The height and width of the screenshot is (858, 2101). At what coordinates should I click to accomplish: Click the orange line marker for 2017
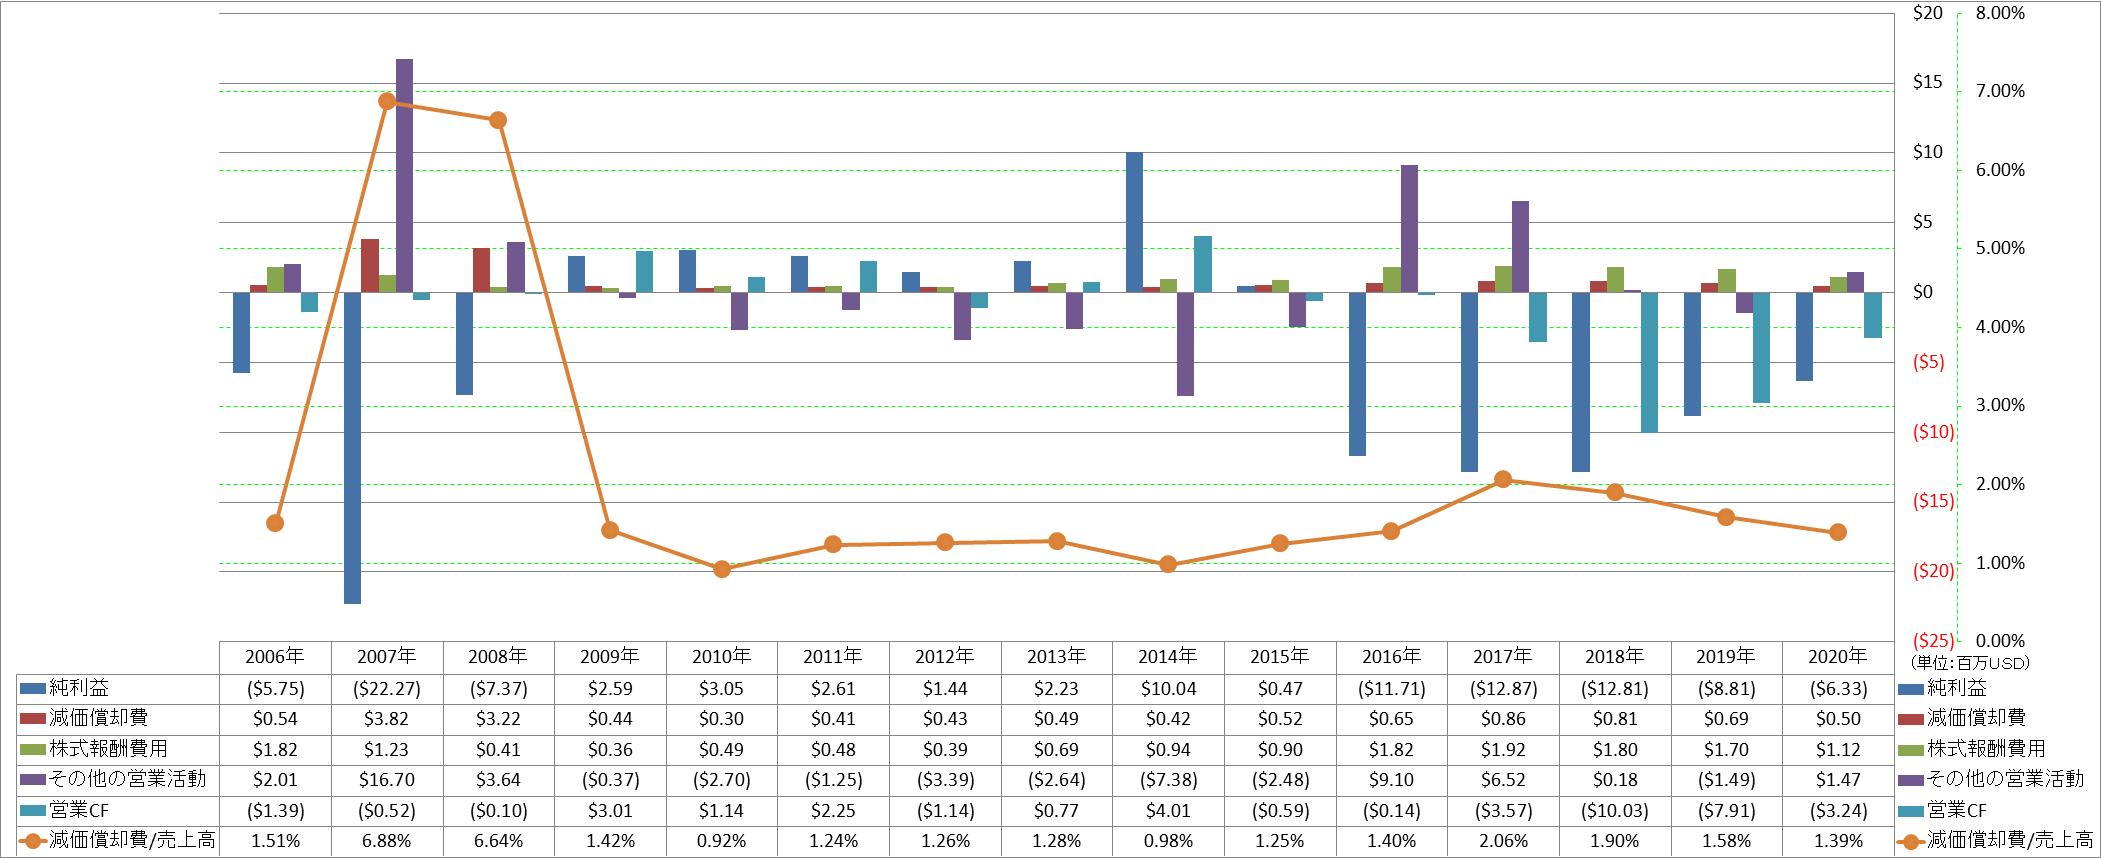pos(1503,480)
